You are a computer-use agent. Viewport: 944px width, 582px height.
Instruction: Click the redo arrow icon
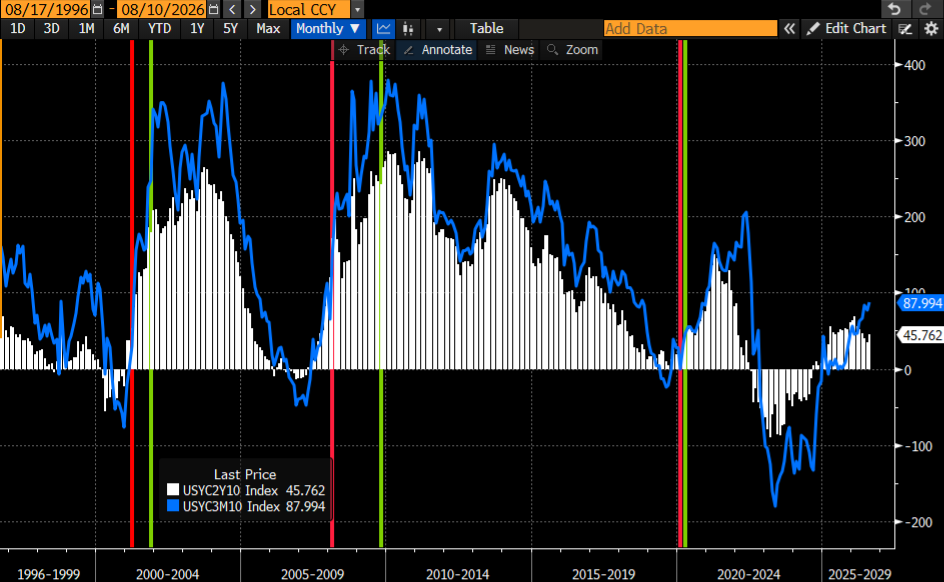pyautogui.click(x=925, y=9)
